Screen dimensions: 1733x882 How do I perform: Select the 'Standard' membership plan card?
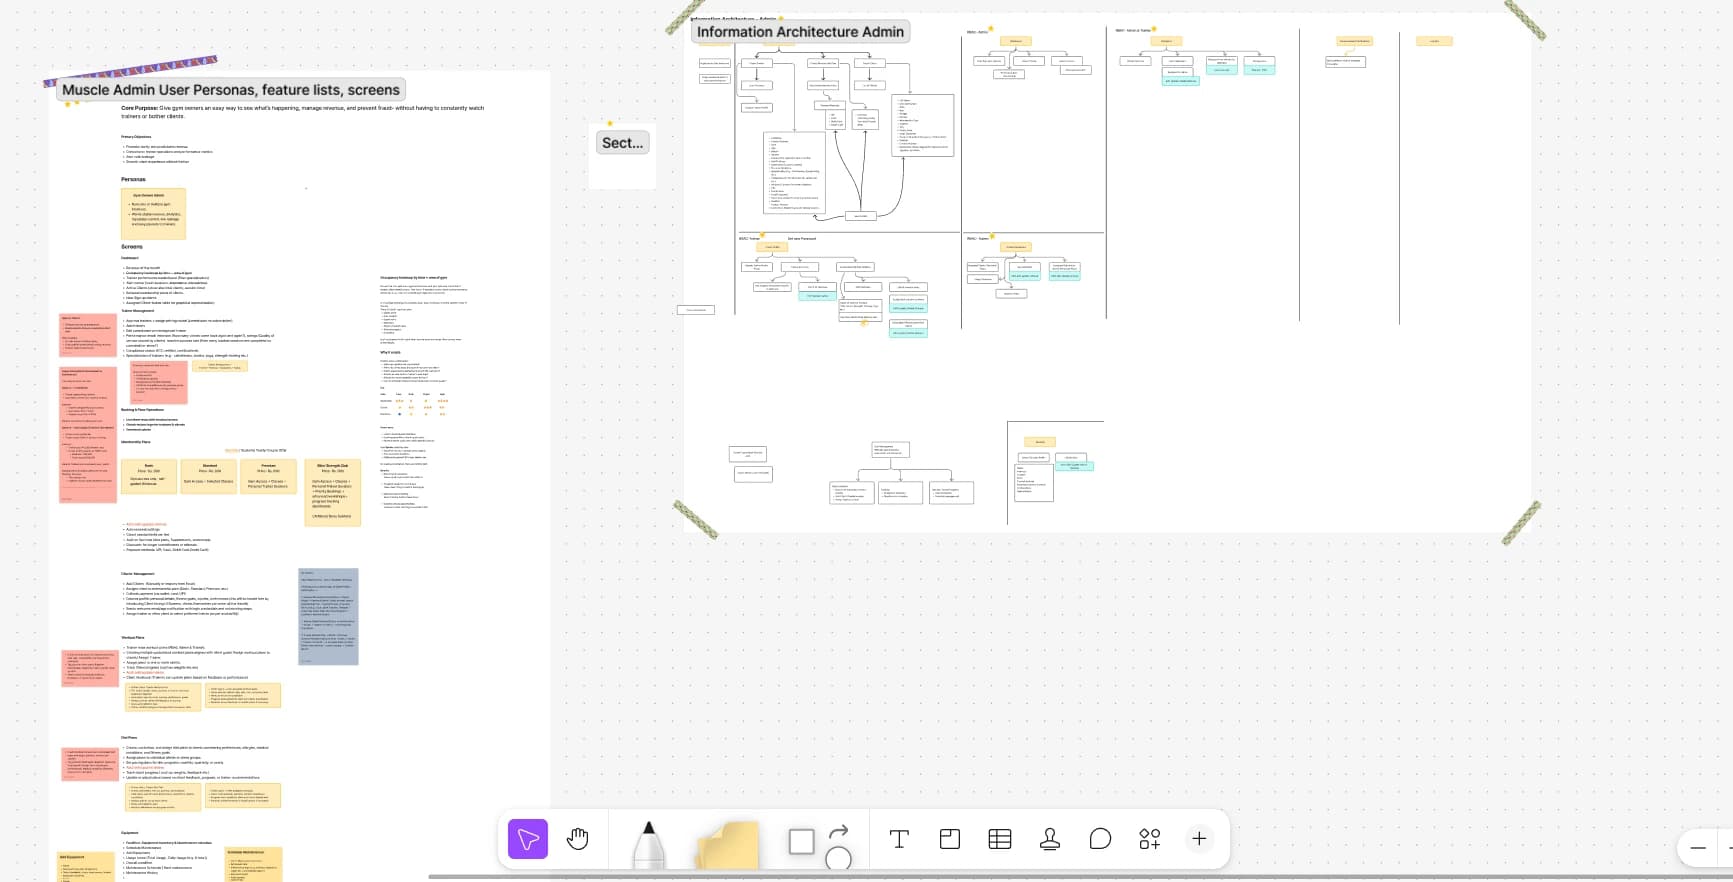[x=209, y=478]
